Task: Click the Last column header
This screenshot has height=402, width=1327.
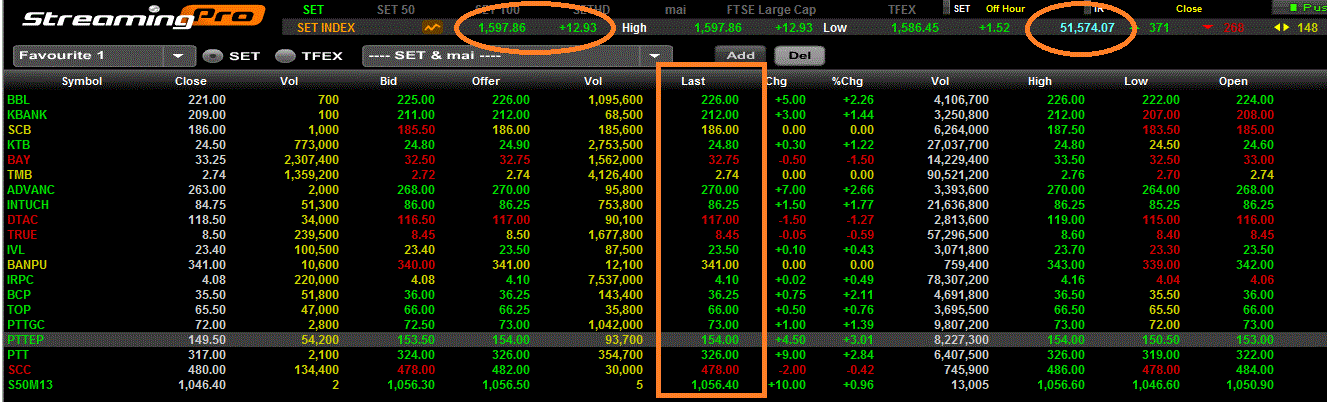Action: [x=694, y=81]
